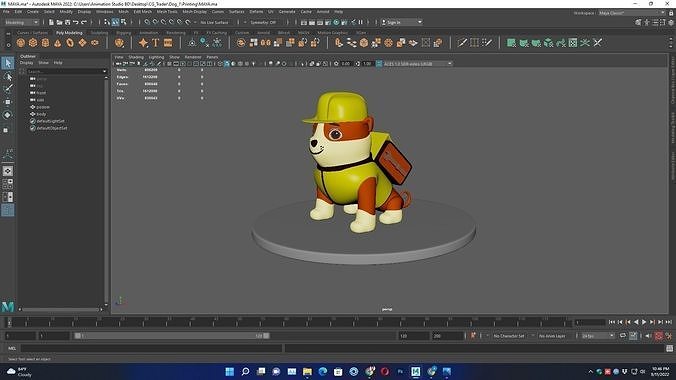Image resolution: width=676 pixels, height=380 pixels.
Task: Open the Sign In dropdown
Action: click(x=401, y=22)
